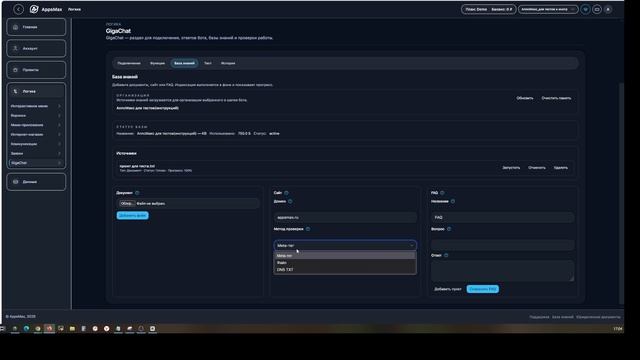The image size is (640, 360).
Task: Click the icon beside Логика
Action: [16, 91]
